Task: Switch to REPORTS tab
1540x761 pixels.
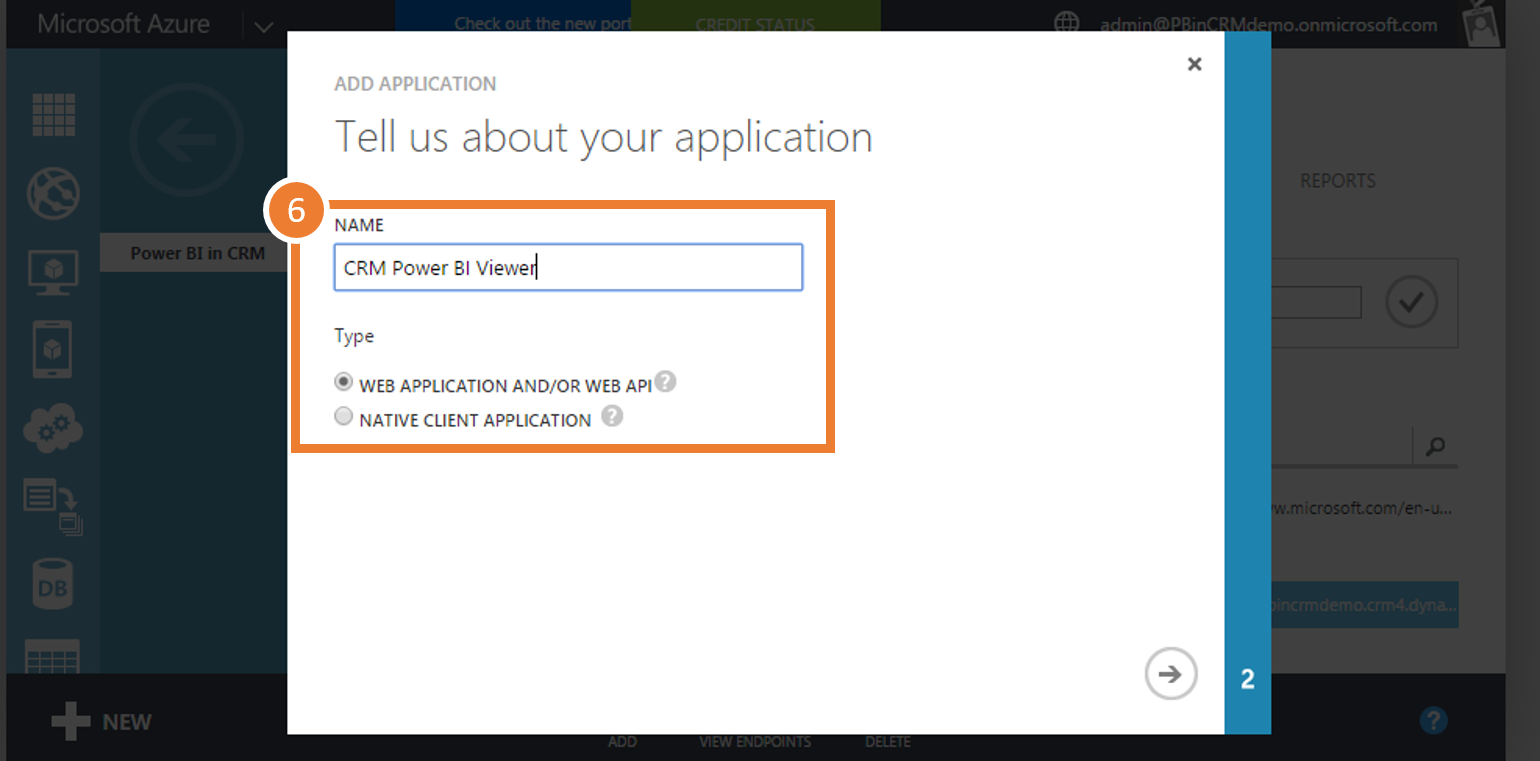Action: click(x=1338, y=181)
